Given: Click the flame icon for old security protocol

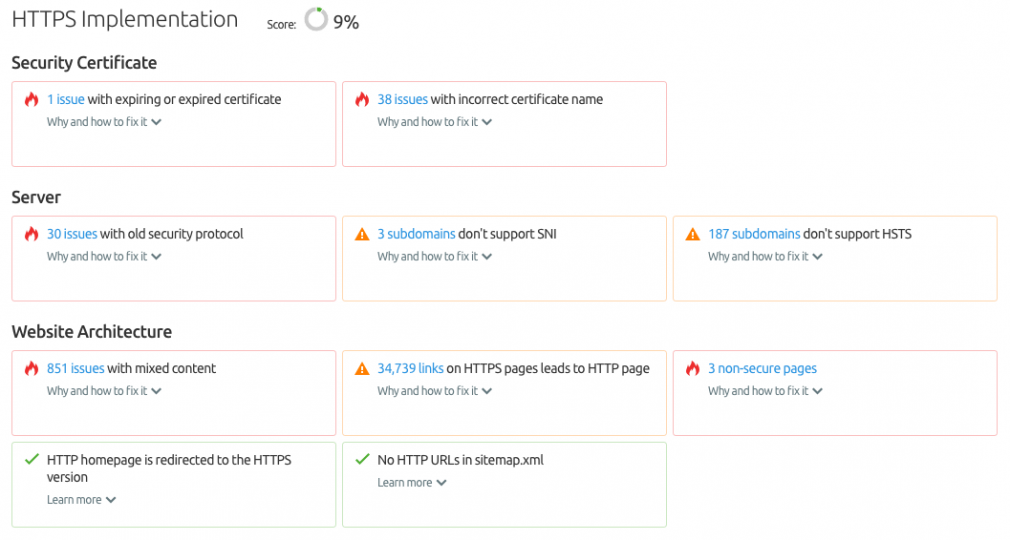Looking at the screenshot, I should 32,234.
